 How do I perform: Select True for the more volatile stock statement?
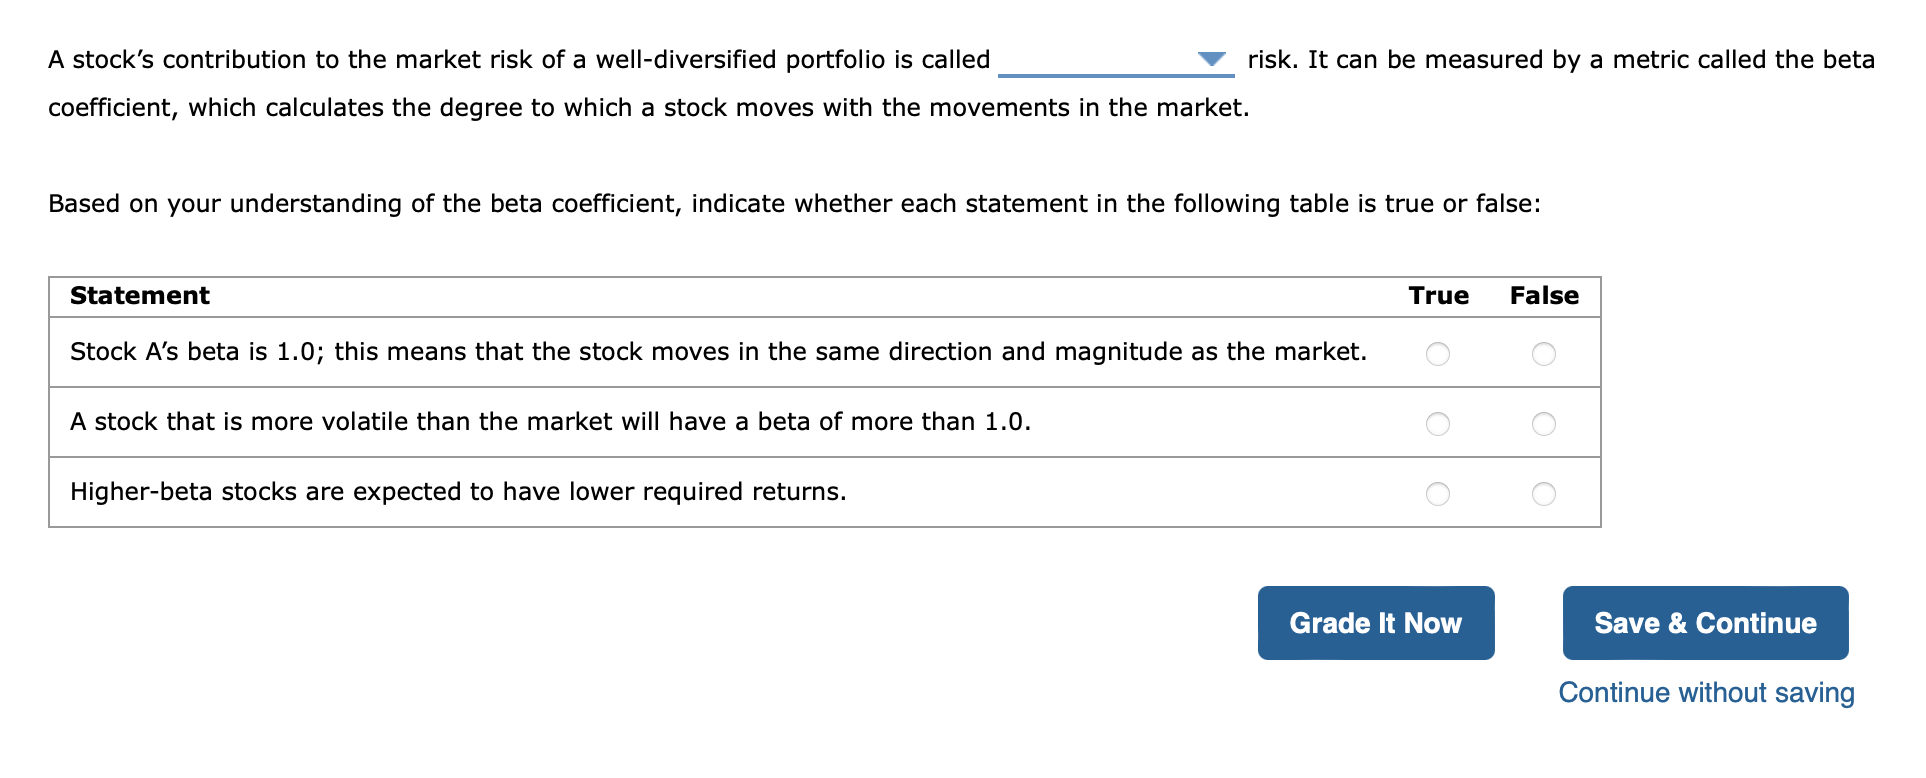(x=1437, y=424)
